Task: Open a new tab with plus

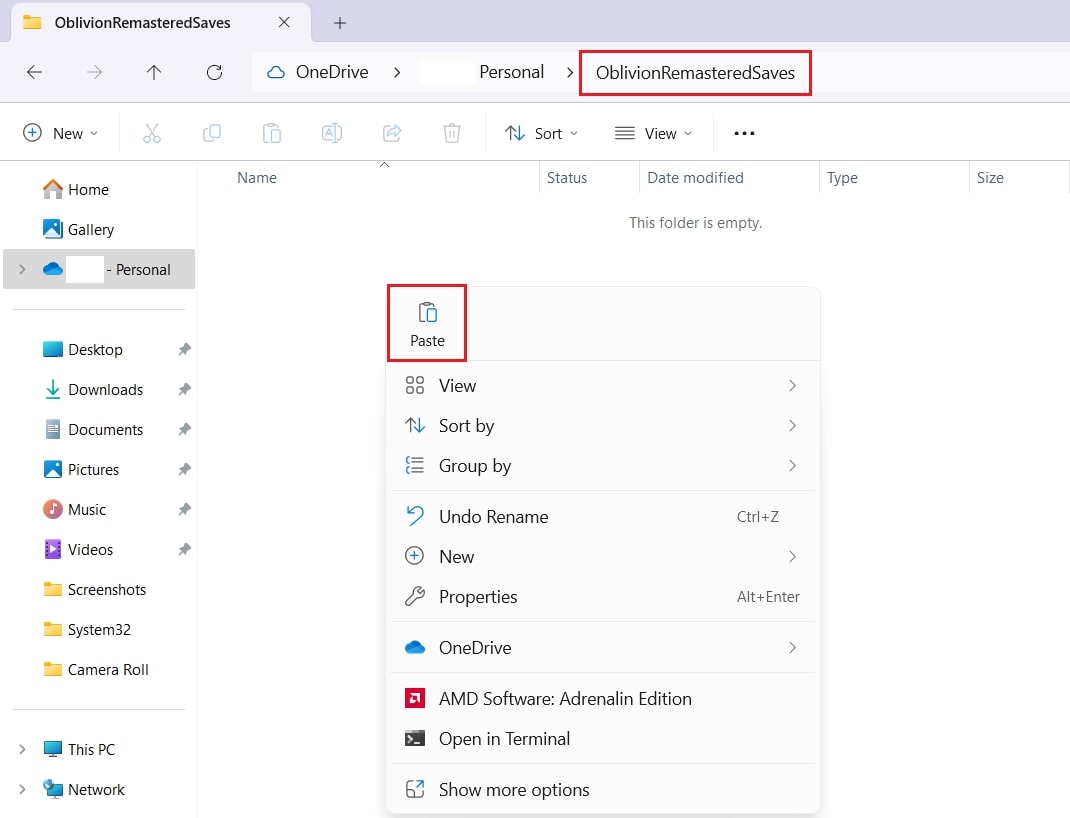Action: (340, 23)
